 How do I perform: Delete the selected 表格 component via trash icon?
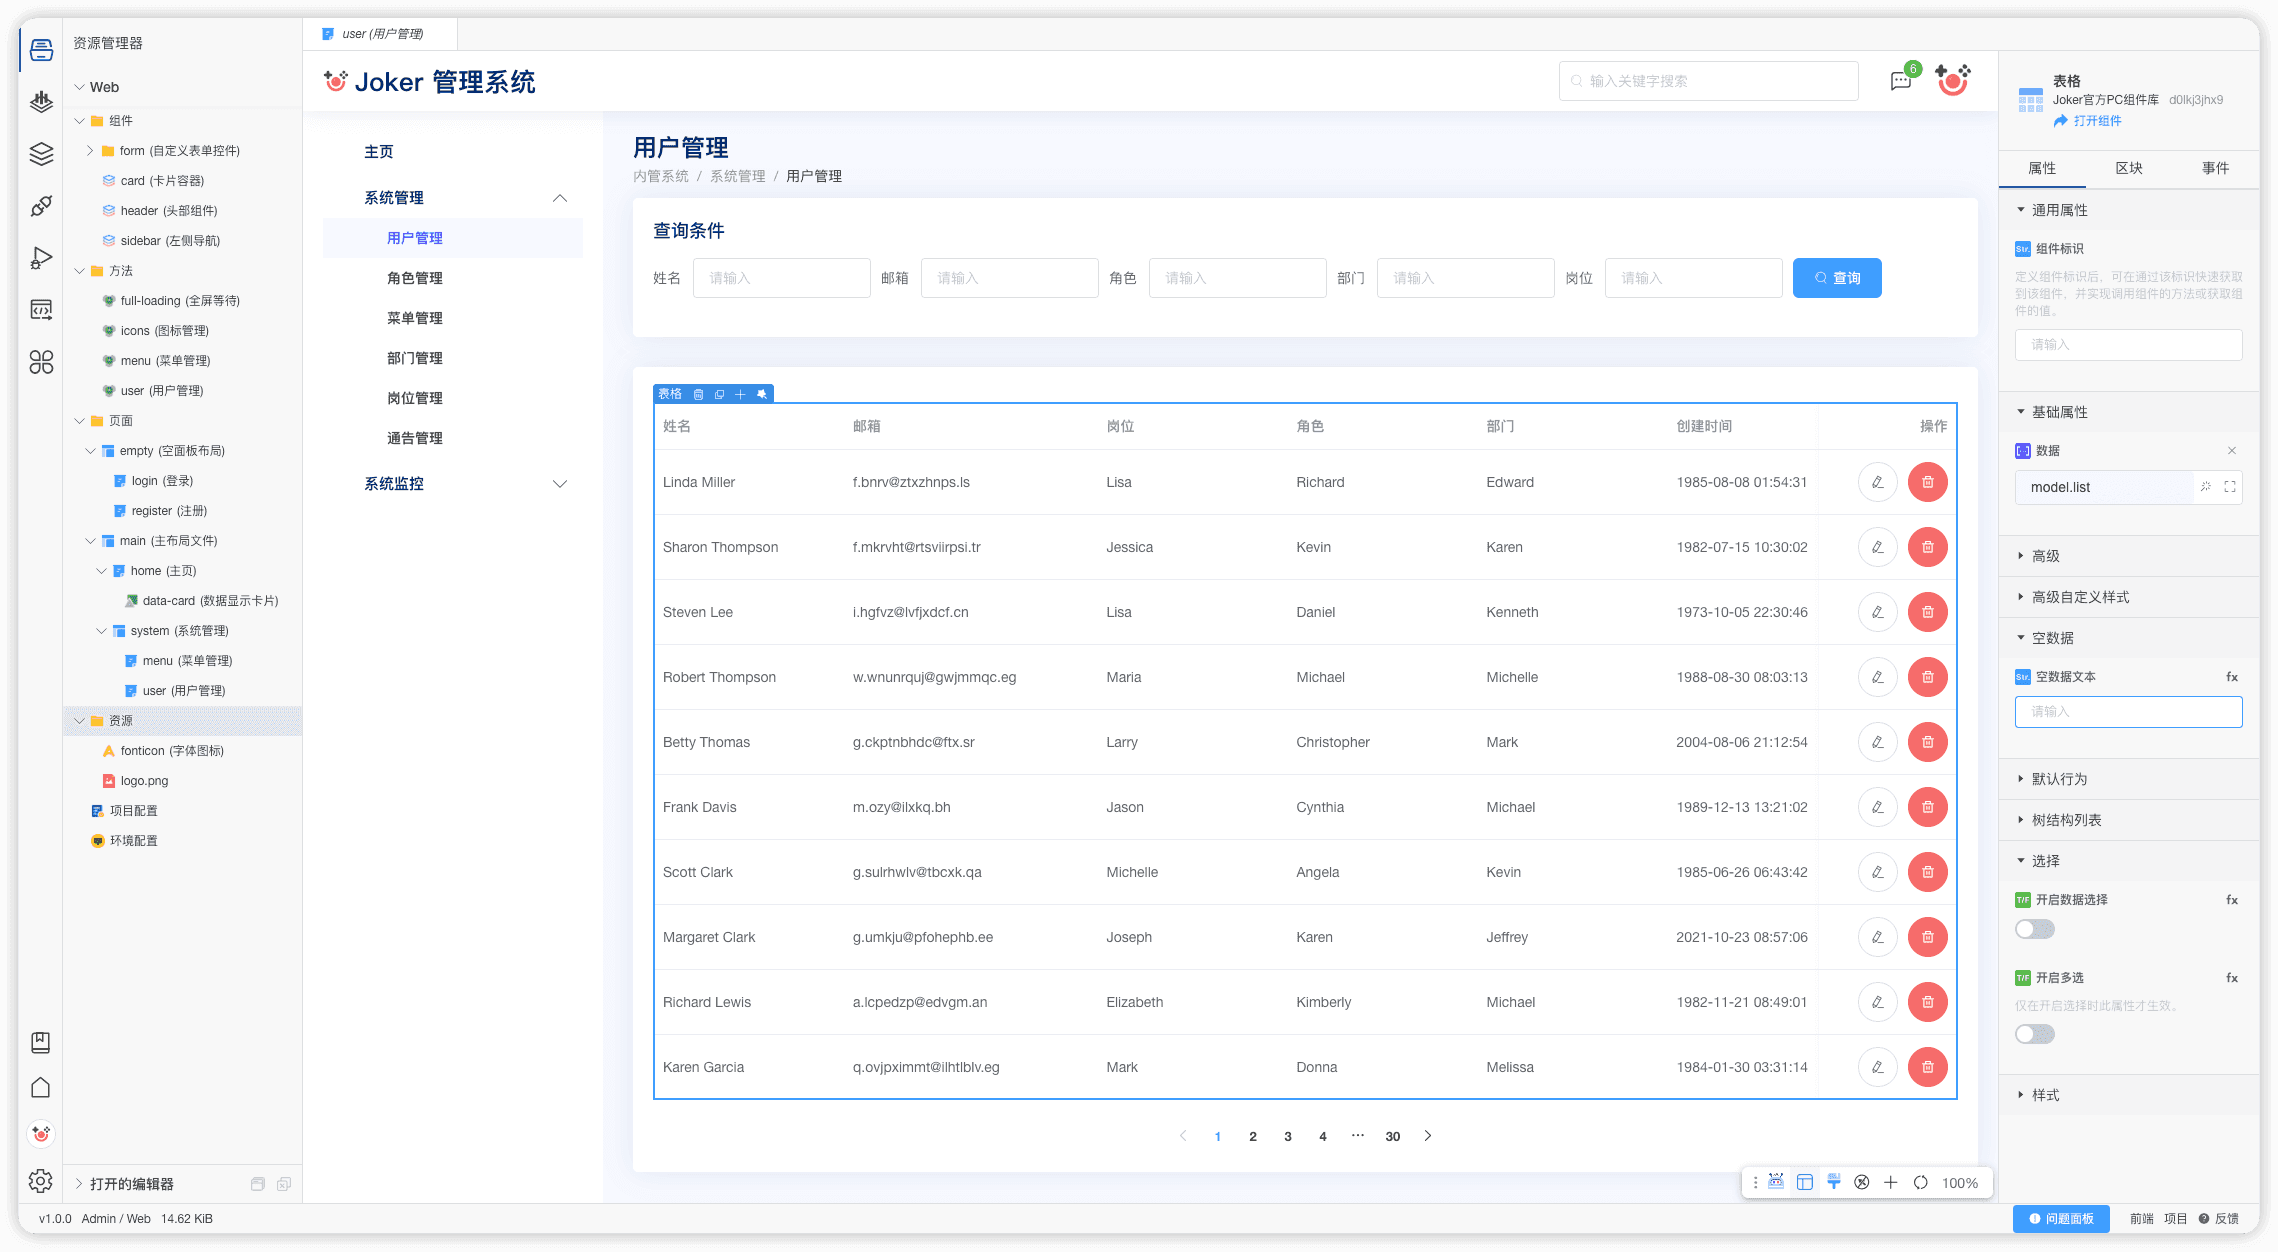click(x=698, y=394)
